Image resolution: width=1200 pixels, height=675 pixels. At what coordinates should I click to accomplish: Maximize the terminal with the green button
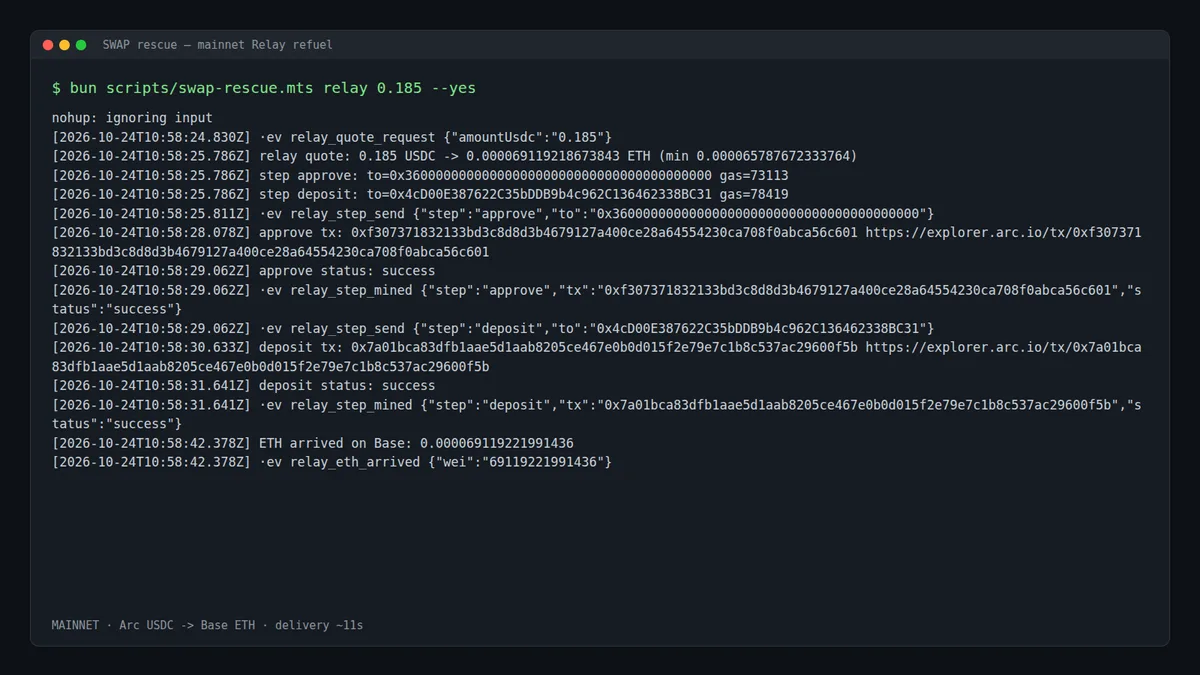click(x=81, y=45)
